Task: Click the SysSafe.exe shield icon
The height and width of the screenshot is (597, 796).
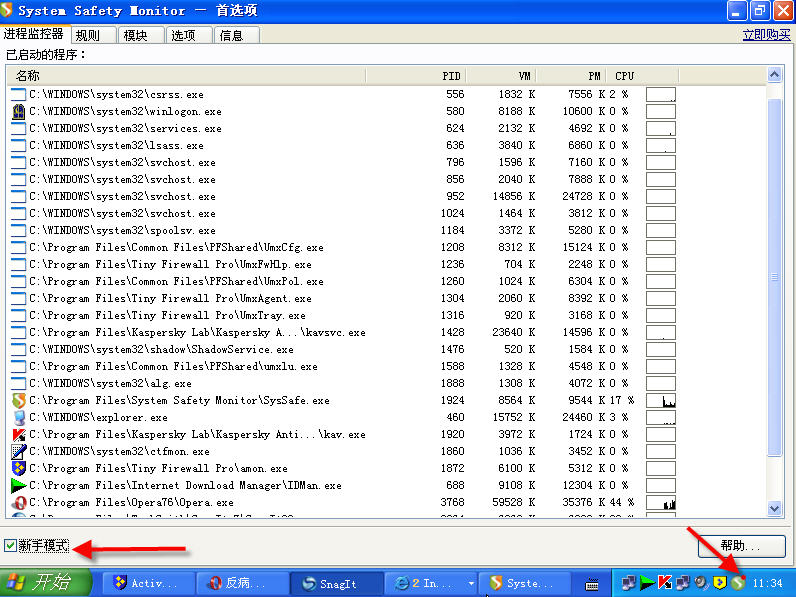Action: (19, 401)
